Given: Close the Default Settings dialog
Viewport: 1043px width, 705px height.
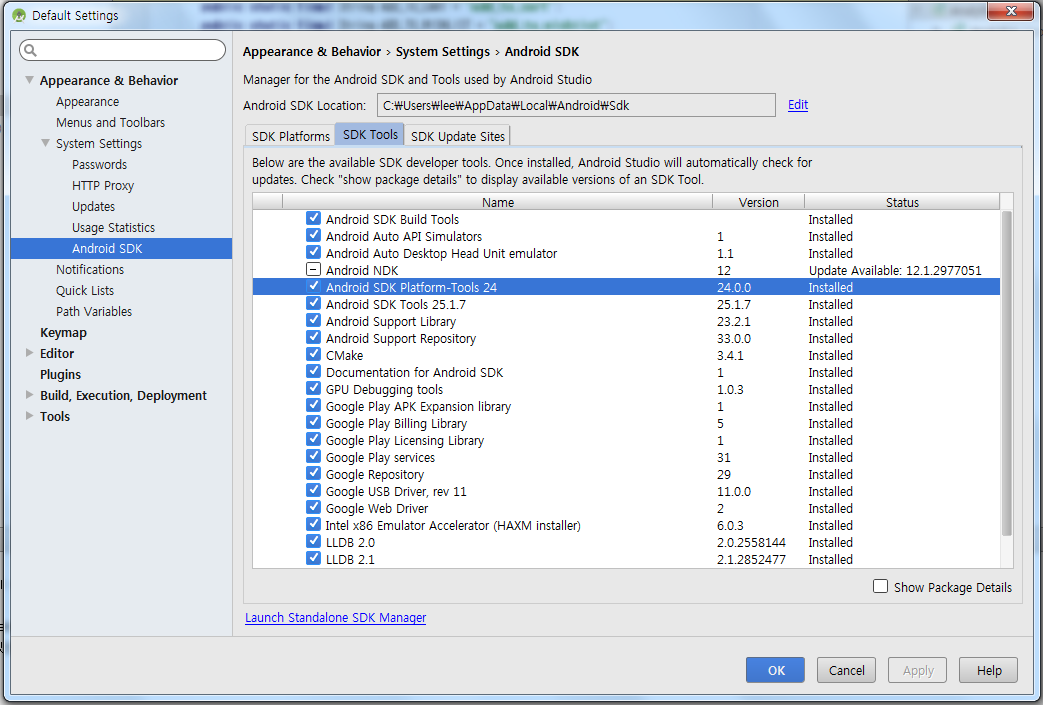Looking at the screenshot, I should tap(1010, 11).
